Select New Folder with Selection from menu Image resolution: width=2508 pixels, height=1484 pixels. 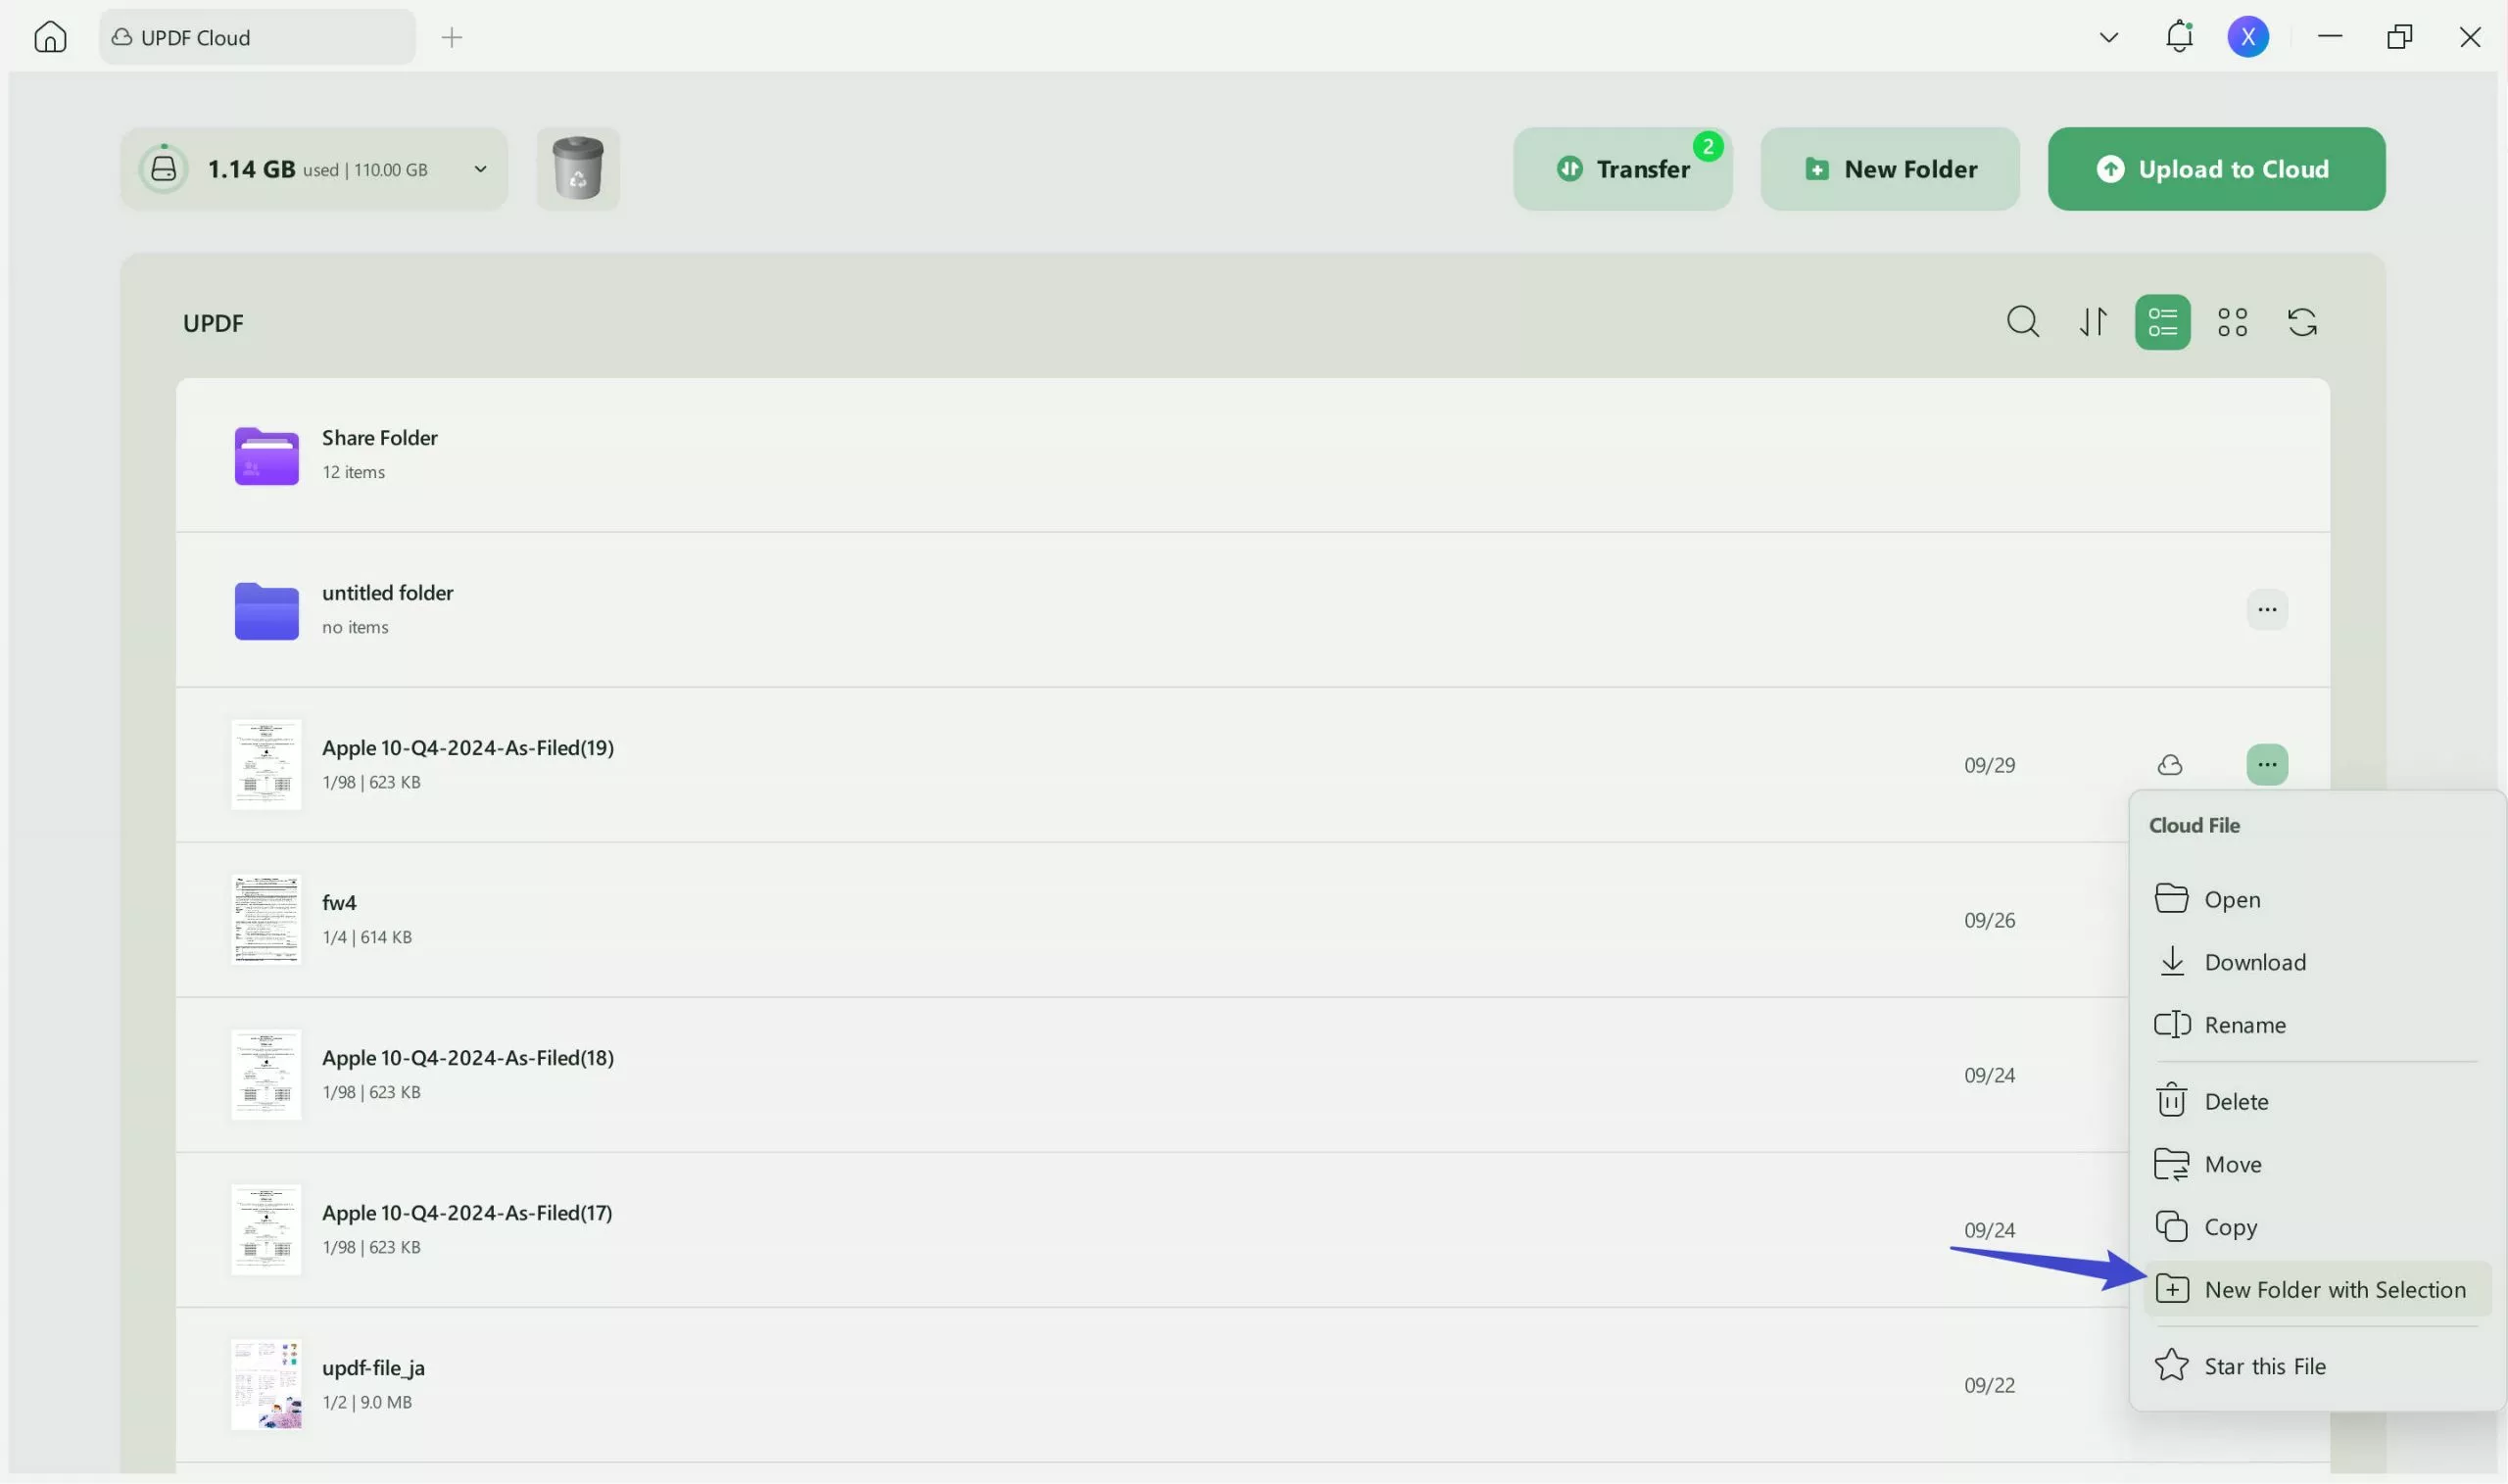tap(2336, 1288)
